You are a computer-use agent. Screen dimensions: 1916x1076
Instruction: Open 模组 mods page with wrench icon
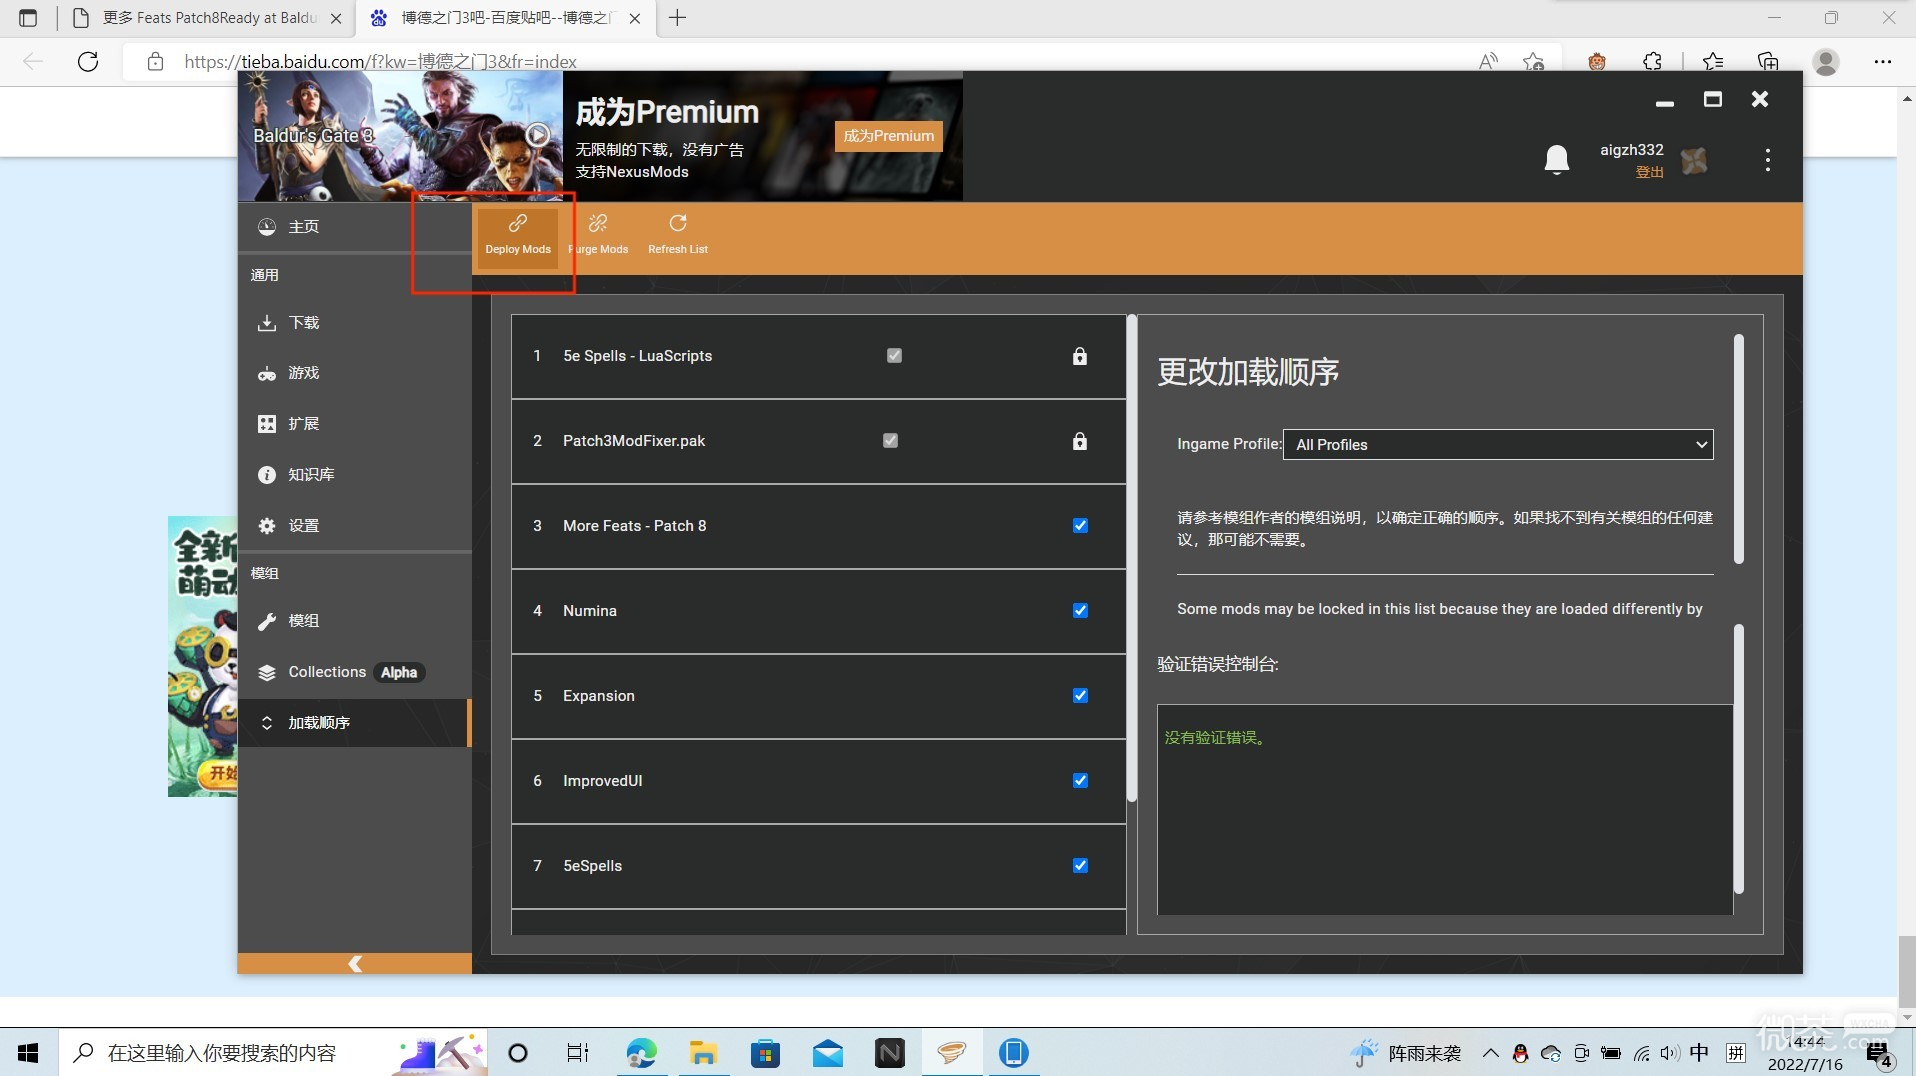[x=354, y=621]
